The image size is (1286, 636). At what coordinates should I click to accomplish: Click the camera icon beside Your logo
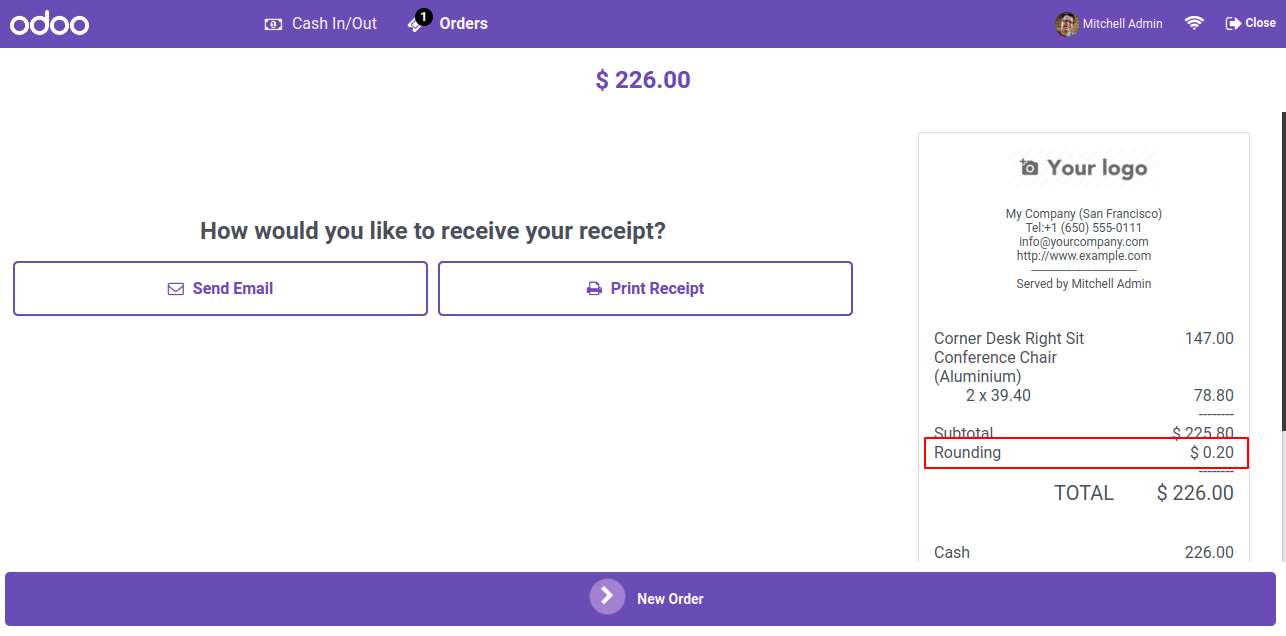(x=1029, y=167)
